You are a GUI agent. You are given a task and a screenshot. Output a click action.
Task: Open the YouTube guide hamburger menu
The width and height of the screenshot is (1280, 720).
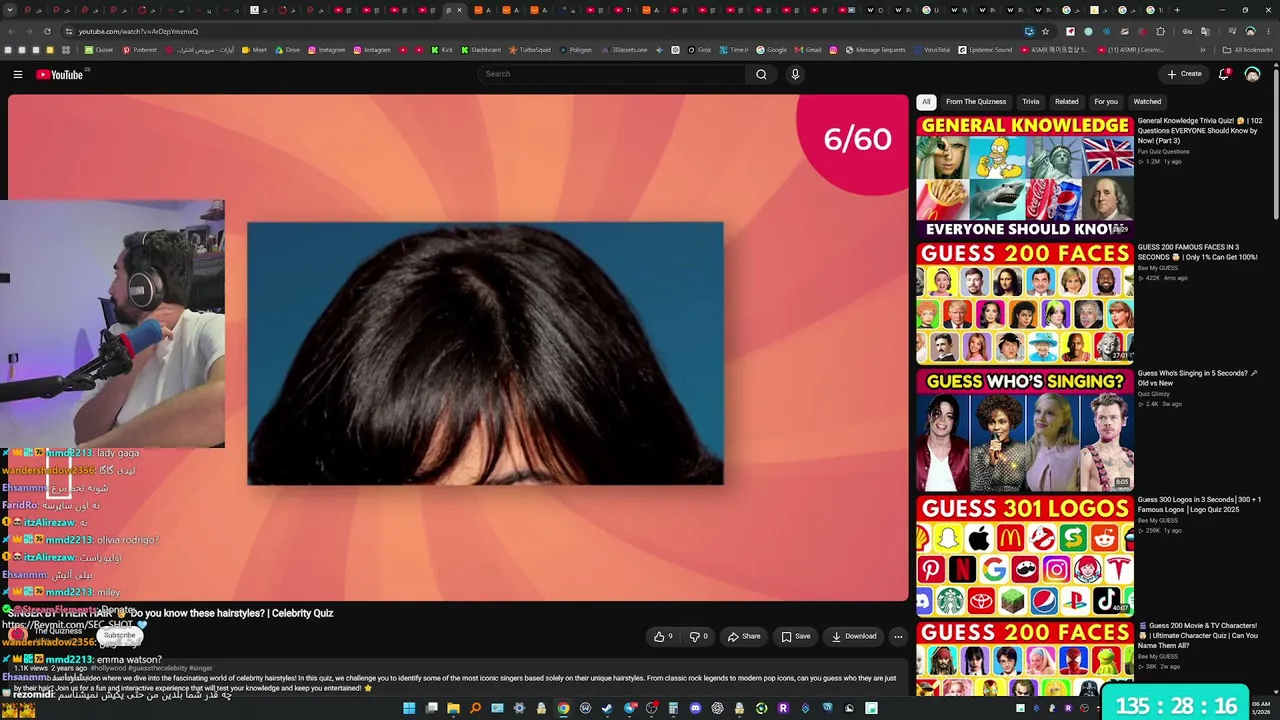tap(18, 74)
